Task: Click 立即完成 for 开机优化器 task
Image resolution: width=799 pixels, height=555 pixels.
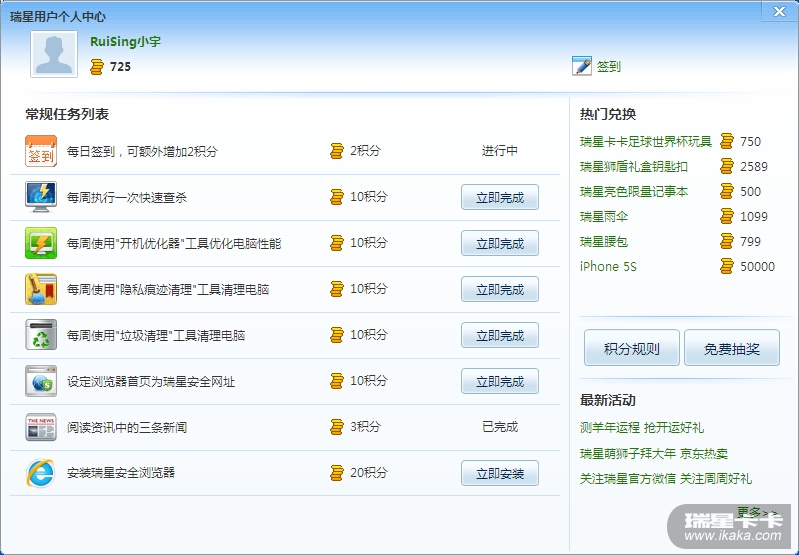Action: 500,243
